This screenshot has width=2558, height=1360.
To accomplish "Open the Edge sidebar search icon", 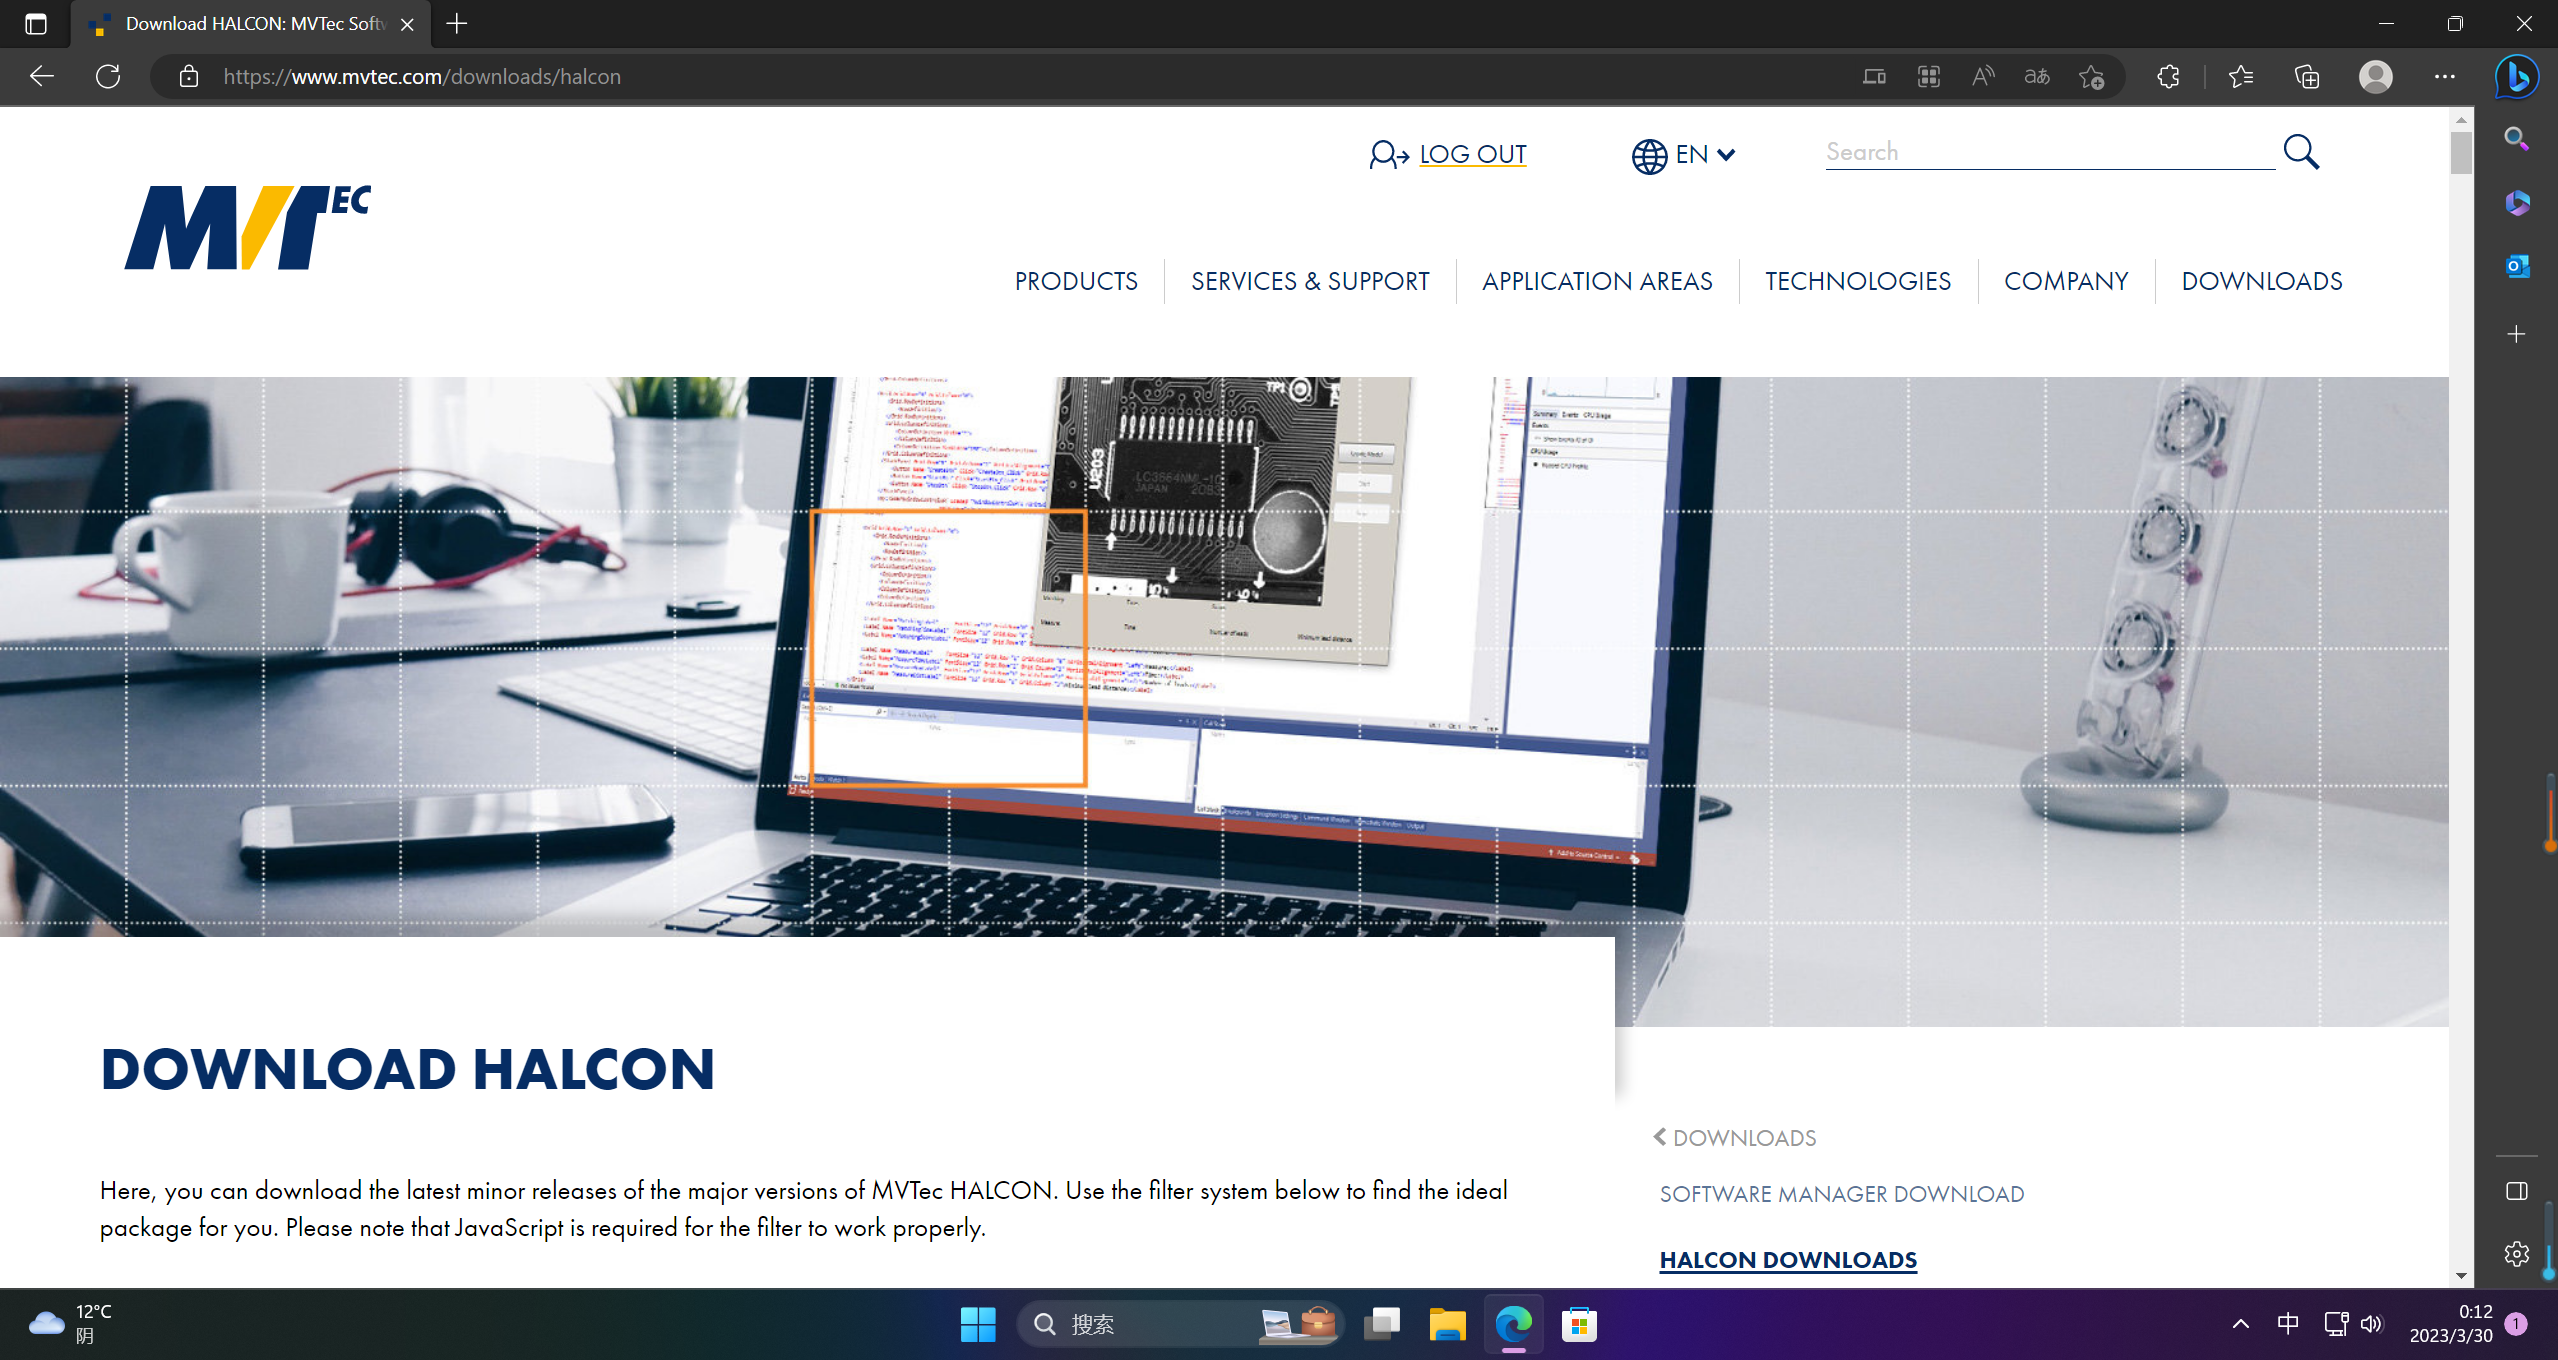I will (2517, 140).
